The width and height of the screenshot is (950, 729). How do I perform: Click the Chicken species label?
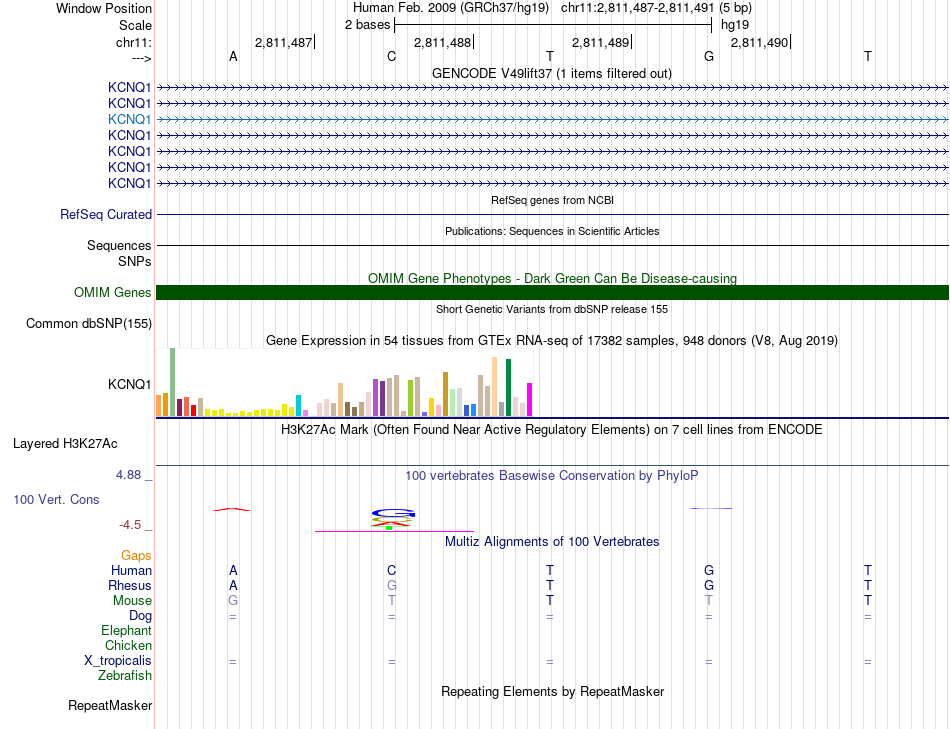[x=128, y=645]
